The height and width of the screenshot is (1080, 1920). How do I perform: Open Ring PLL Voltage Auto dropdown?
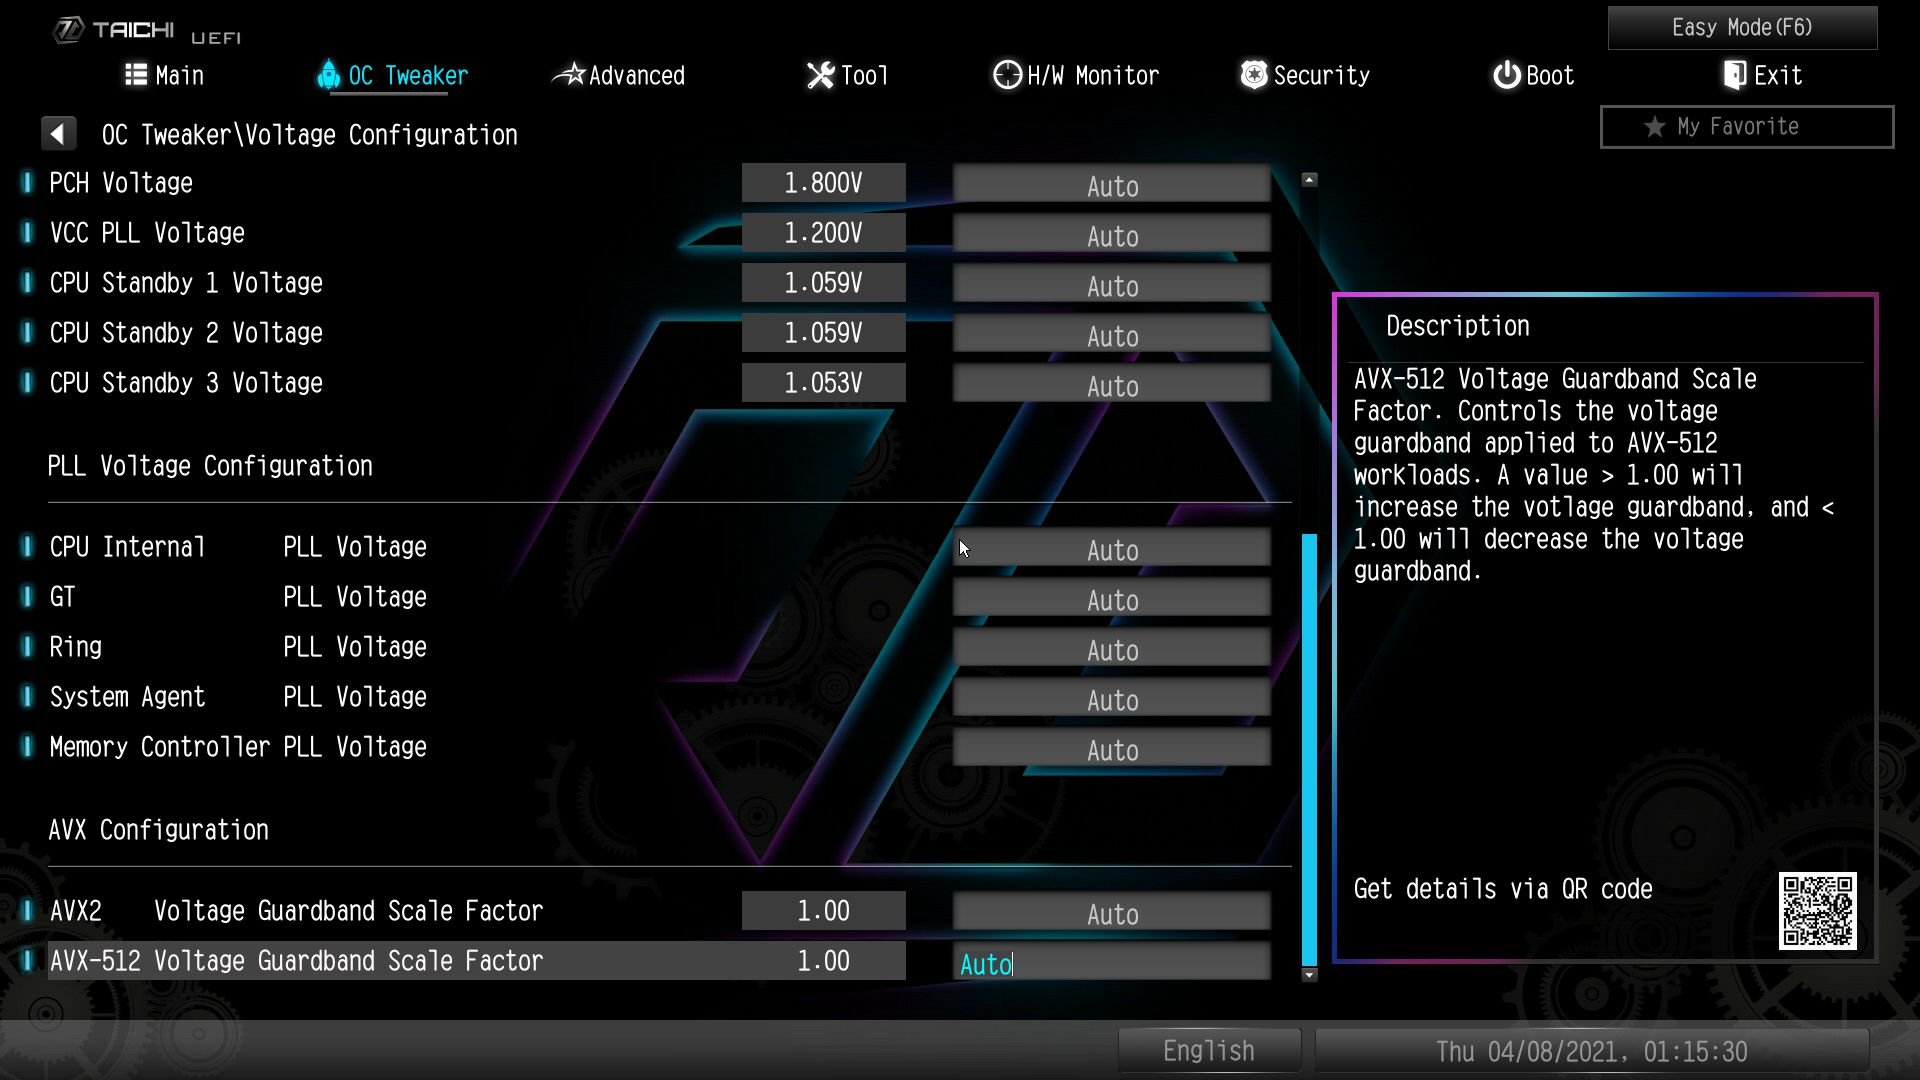click(1111, 649)
